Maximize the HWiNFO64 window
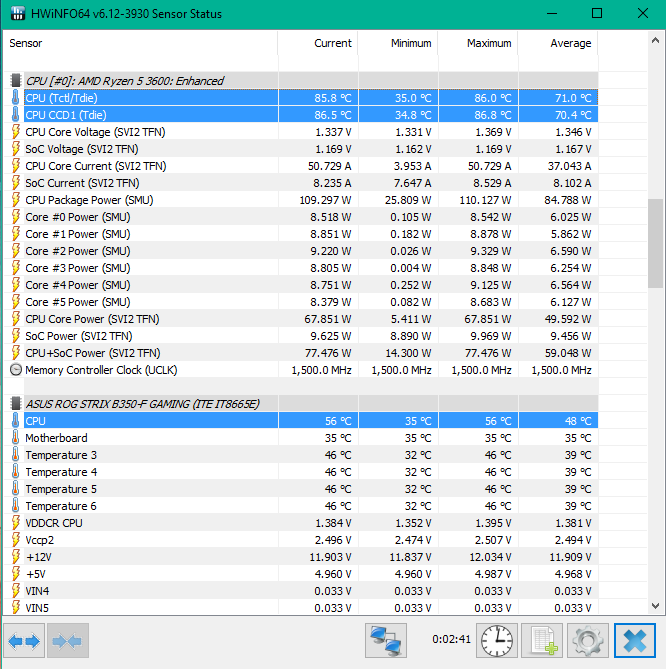 [x=597, y=13]
